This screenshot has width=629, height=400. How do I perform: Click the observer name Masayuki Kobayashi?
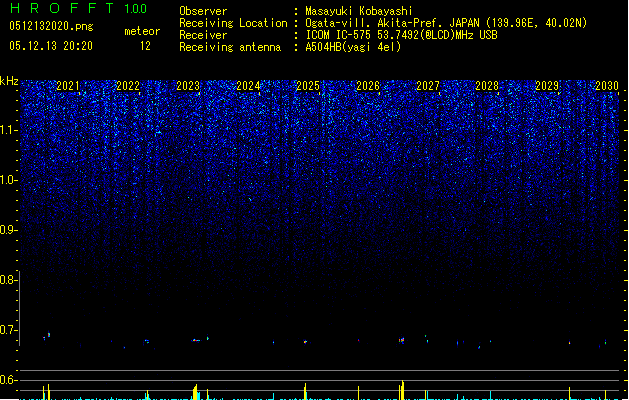pyautogui.click(x=359, y=11)
